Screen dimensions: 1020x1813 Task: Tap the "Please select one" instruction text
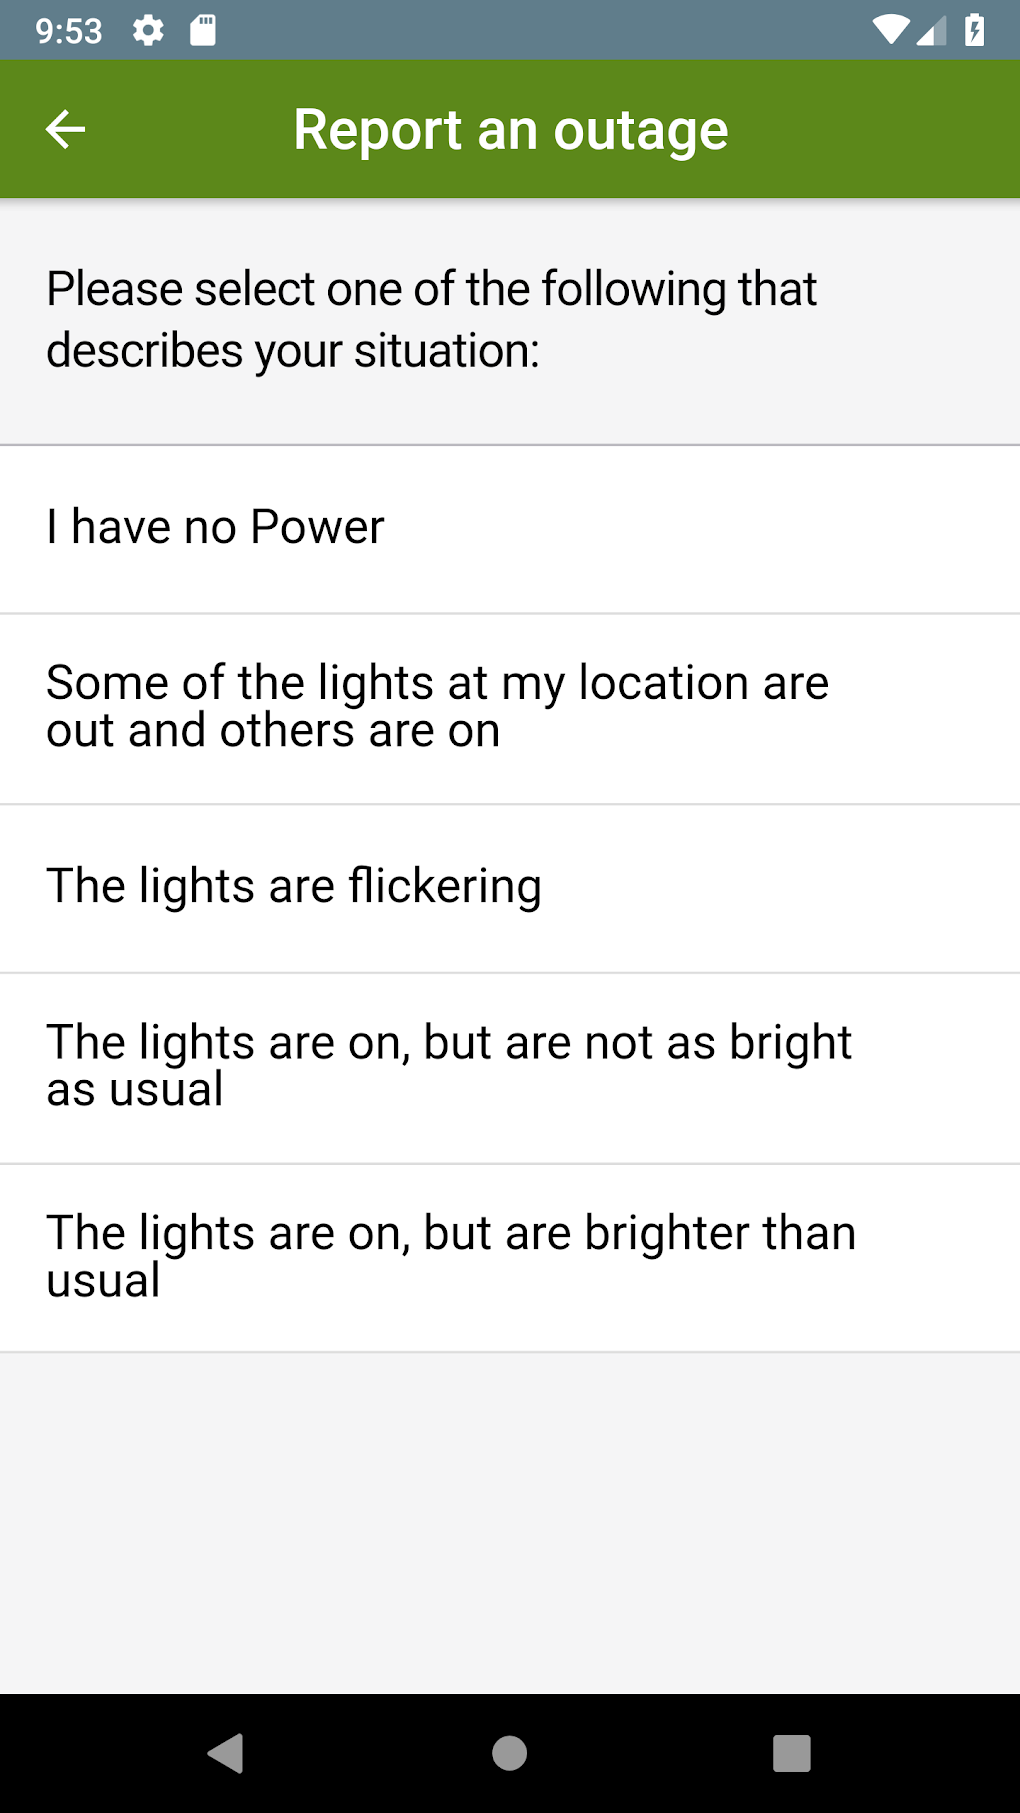point(432,320)
